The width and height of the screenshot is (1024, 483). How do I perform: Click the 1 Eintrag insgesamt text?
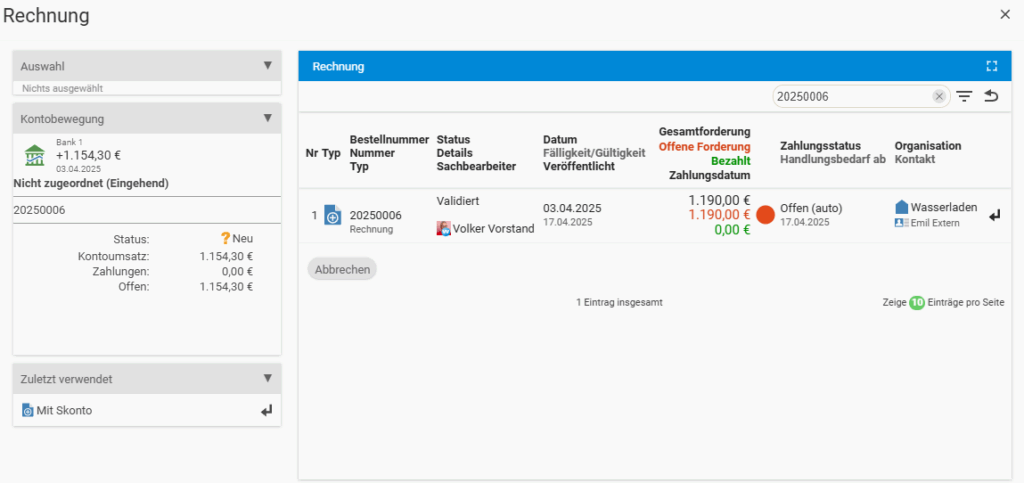pyautogui.click(x=619, y=303)
